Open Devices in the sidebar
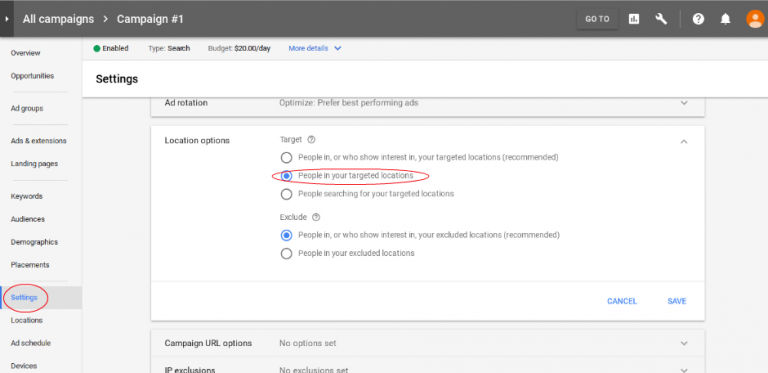Screen dimensions: 768x373 click(24, 366)
